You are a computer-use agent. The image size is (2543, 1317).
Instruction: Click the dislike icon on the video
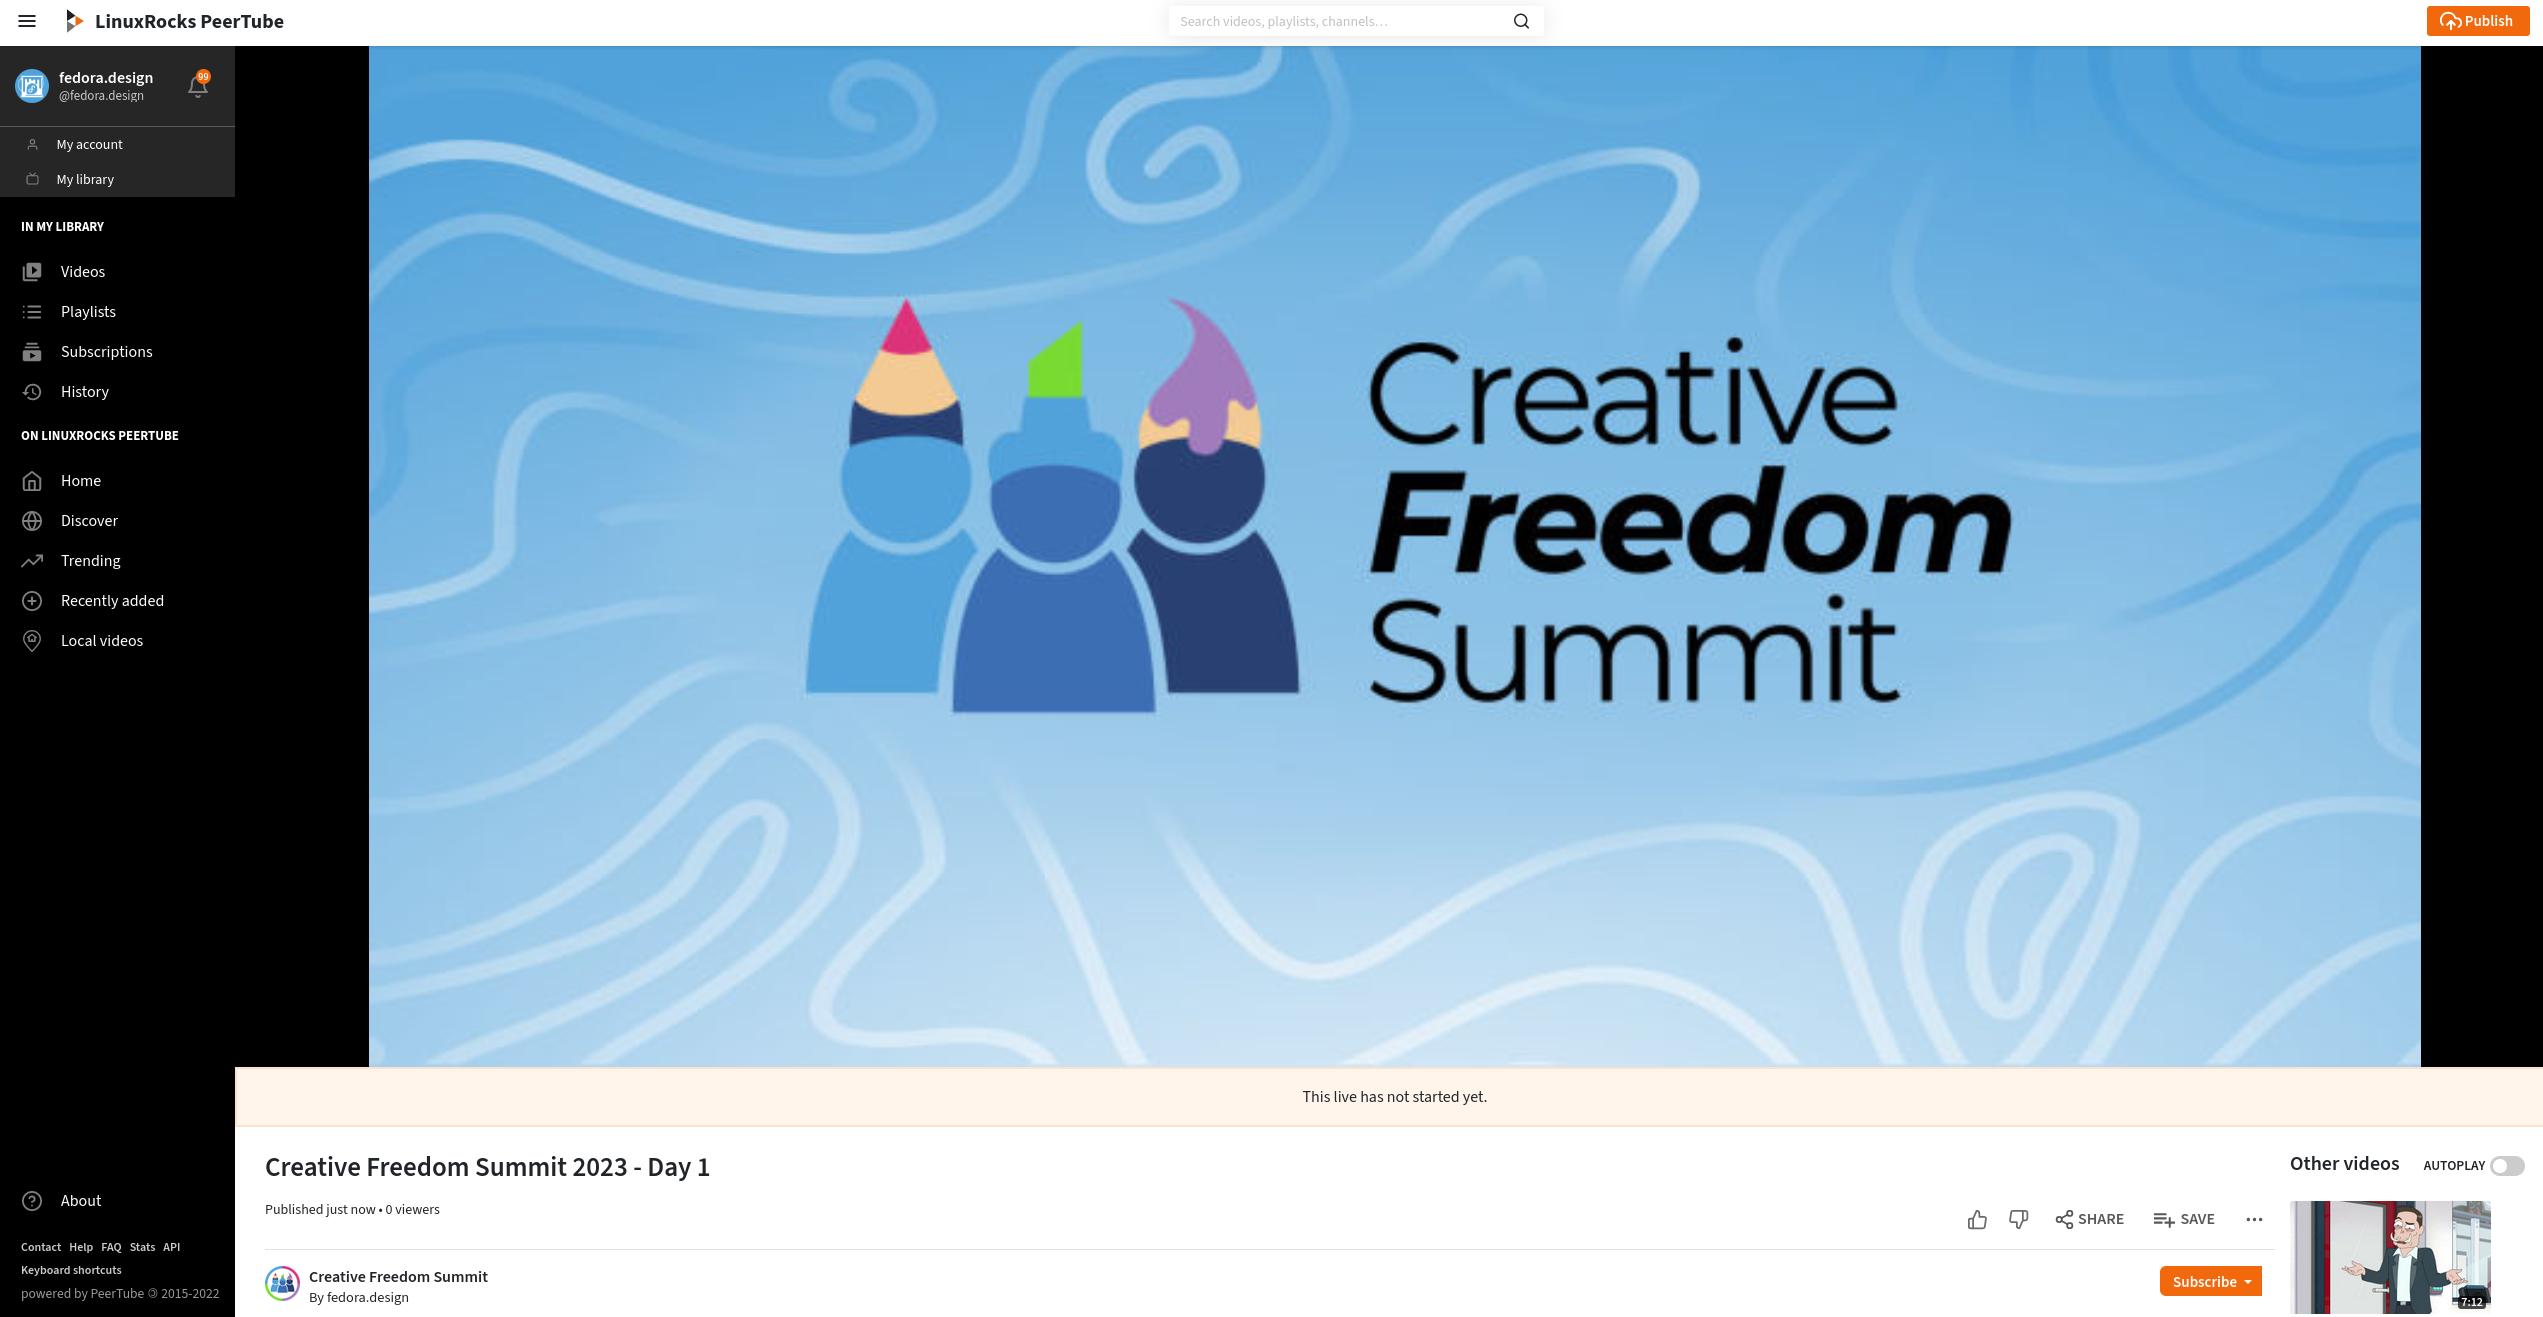(2016, 1218)
